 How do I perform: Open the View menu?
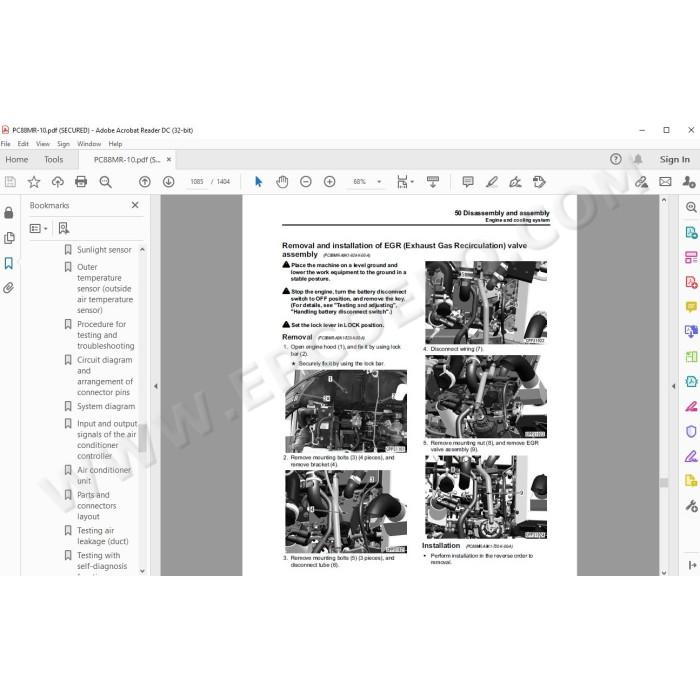(43, 144)
